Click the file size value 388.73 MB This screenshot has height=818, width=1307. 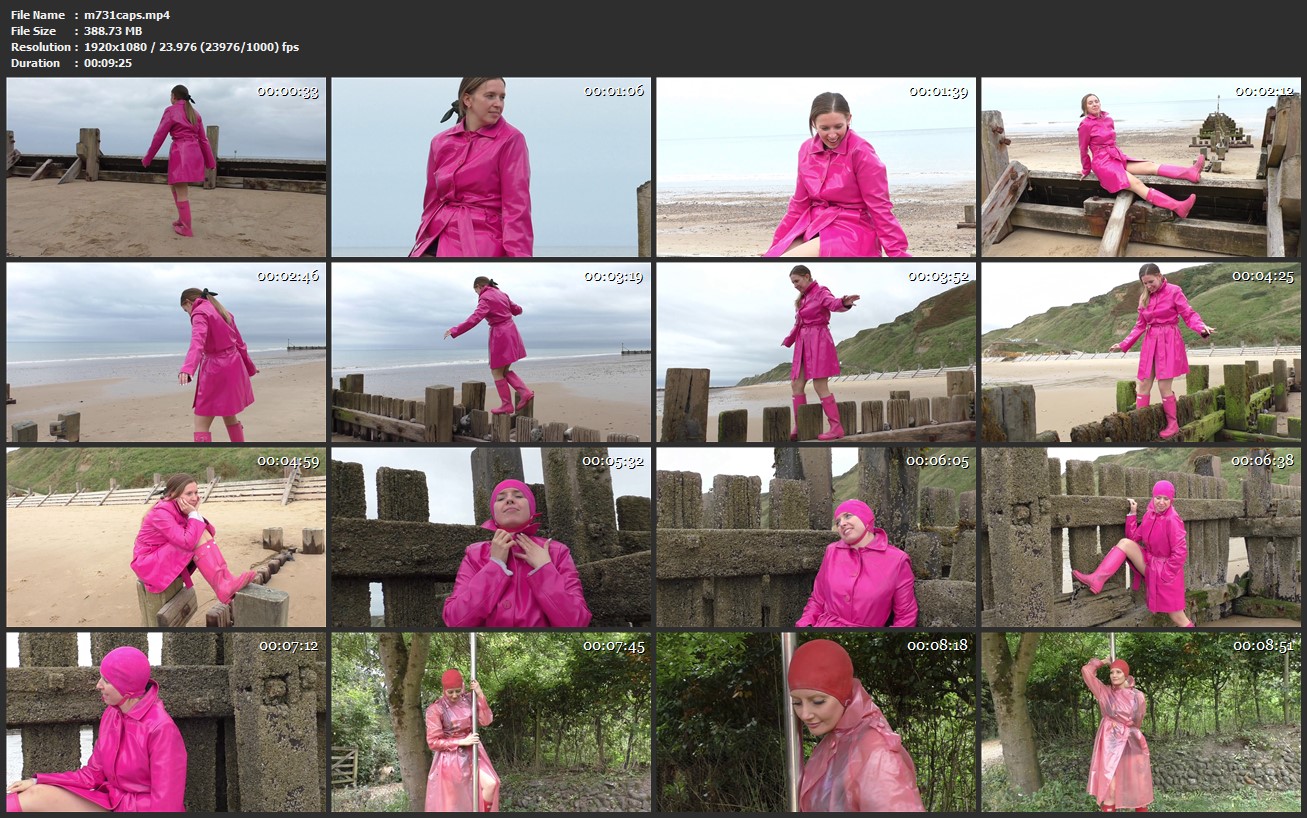tap(113, 31)
